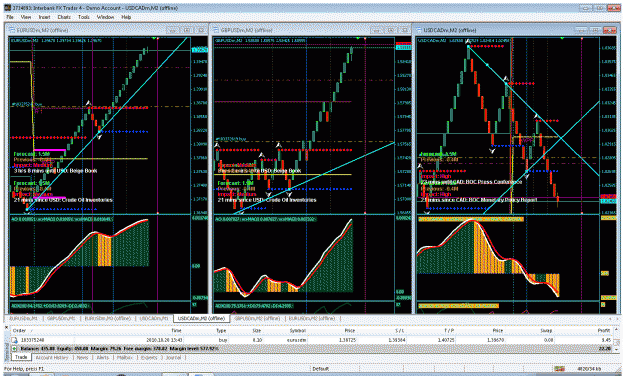
Task: Open the News terminal tab
Action: [x=82, y=357]
